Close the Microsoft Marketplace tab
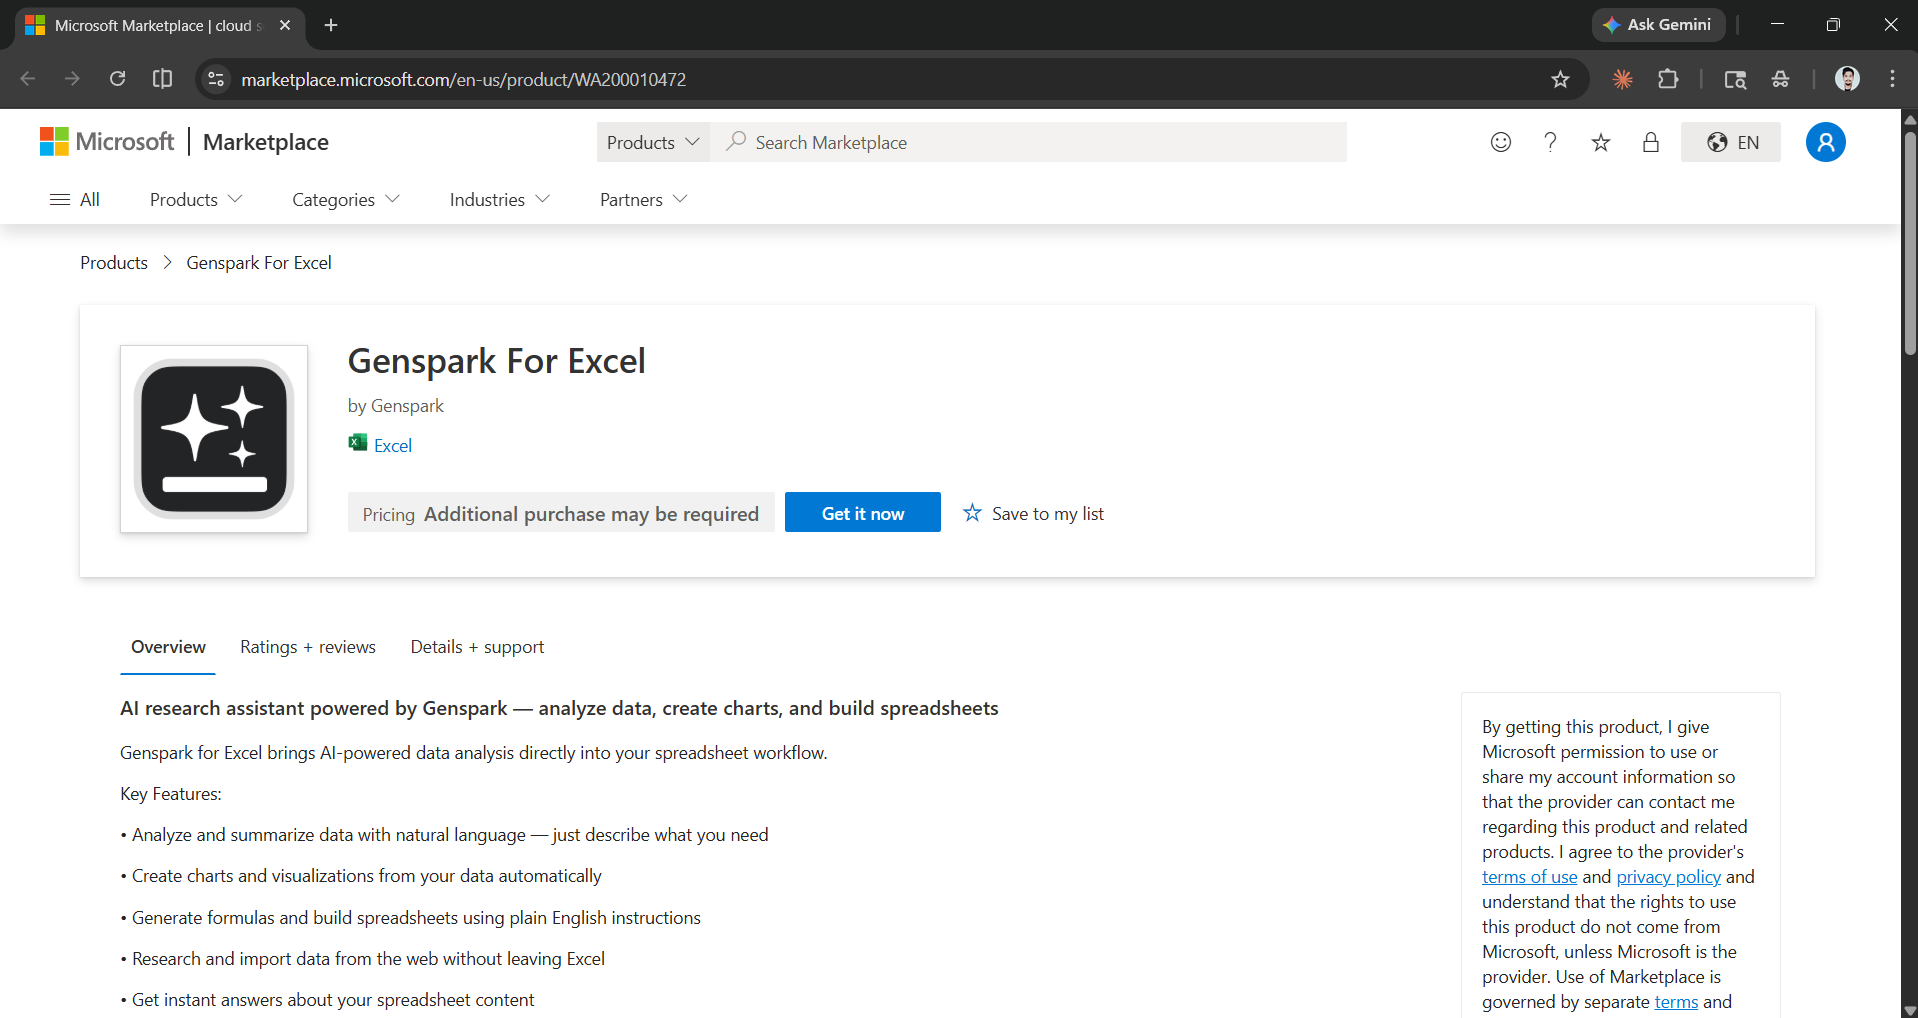 285,25
